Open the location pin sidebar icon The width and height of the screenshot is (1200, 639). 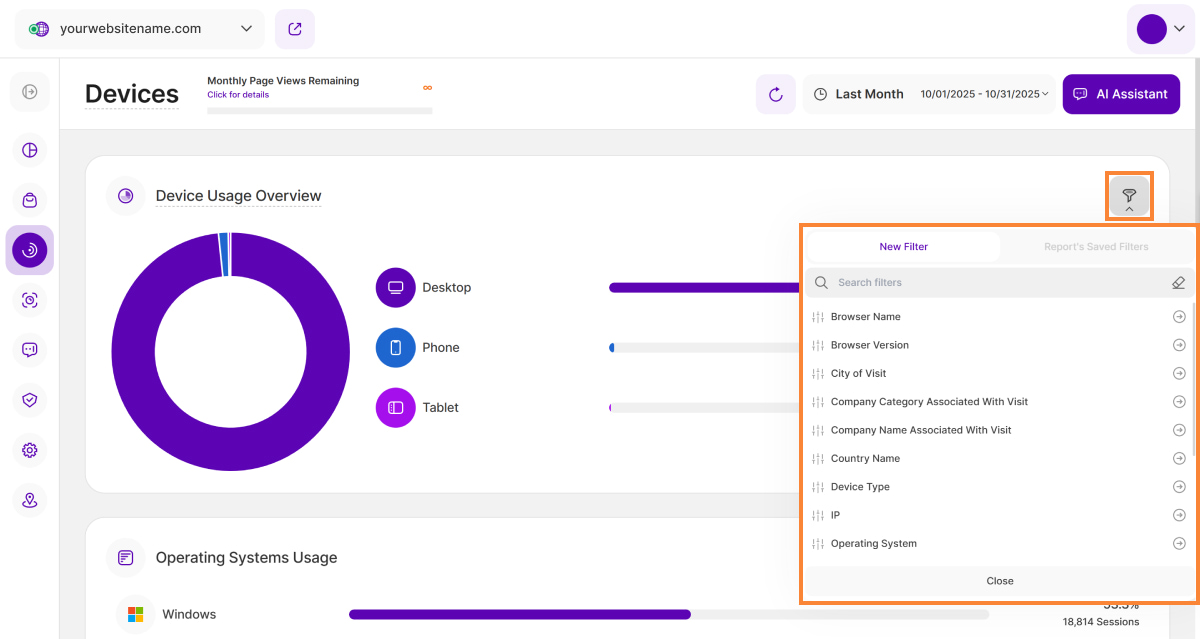[30, 500]
